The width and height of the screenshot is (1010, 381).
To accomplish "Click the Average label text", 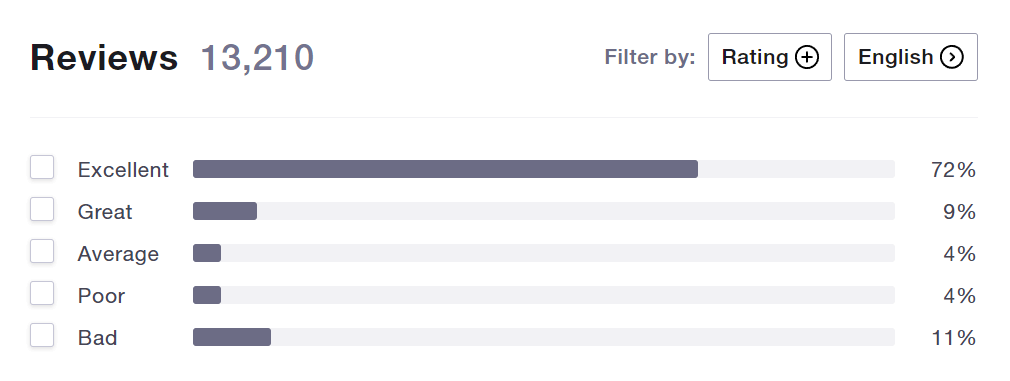I will tap(118, 254).
